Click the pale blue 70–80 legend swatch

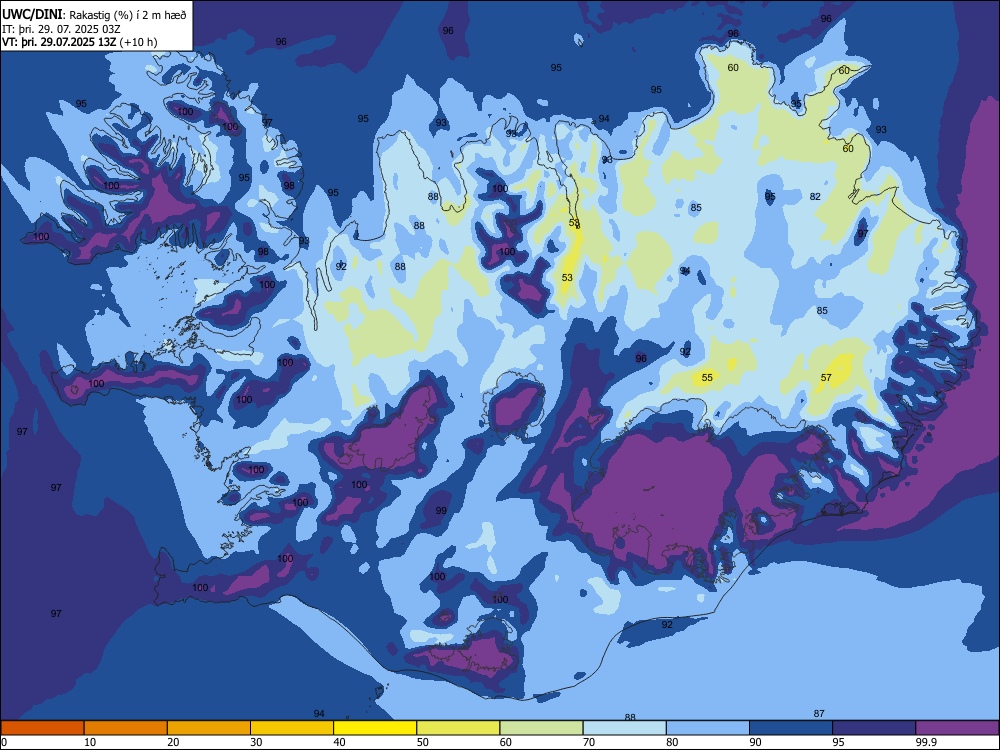(x=625, y=728)
